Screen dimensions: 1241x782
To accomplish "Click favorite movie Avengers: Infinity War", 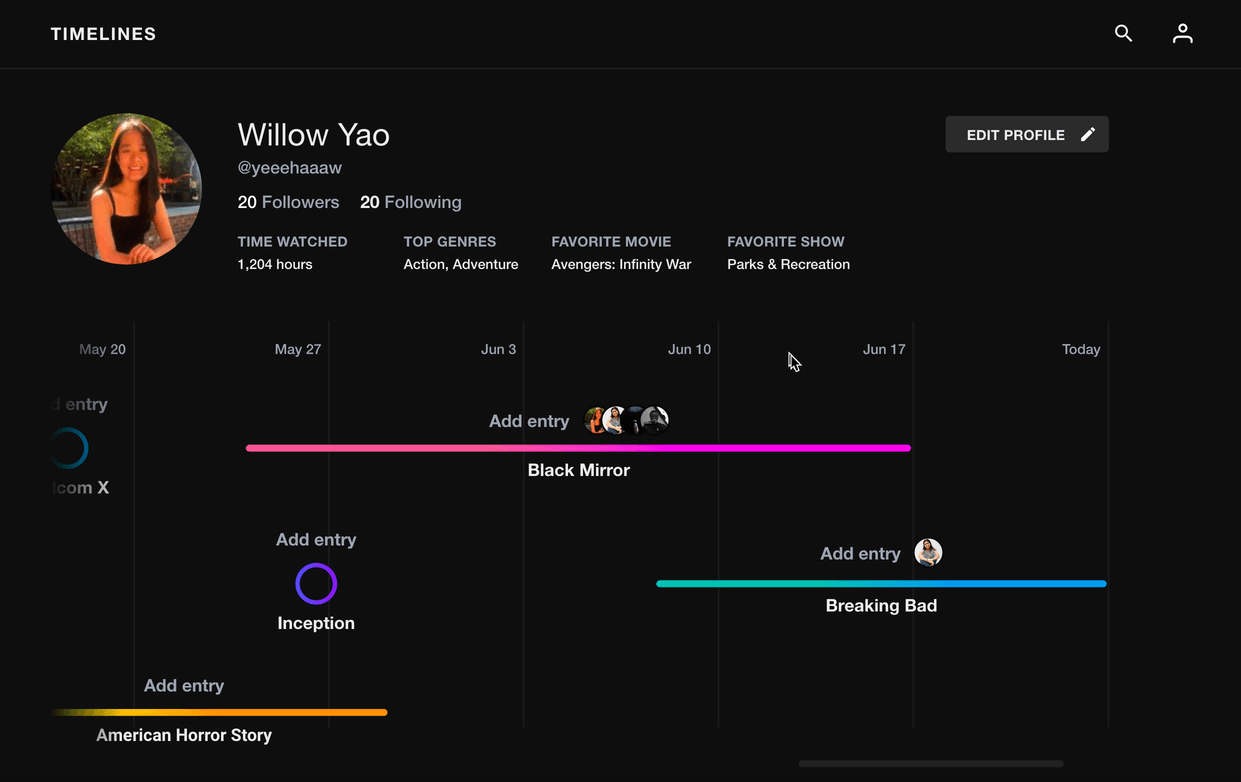I will click(x=621, y=265).
